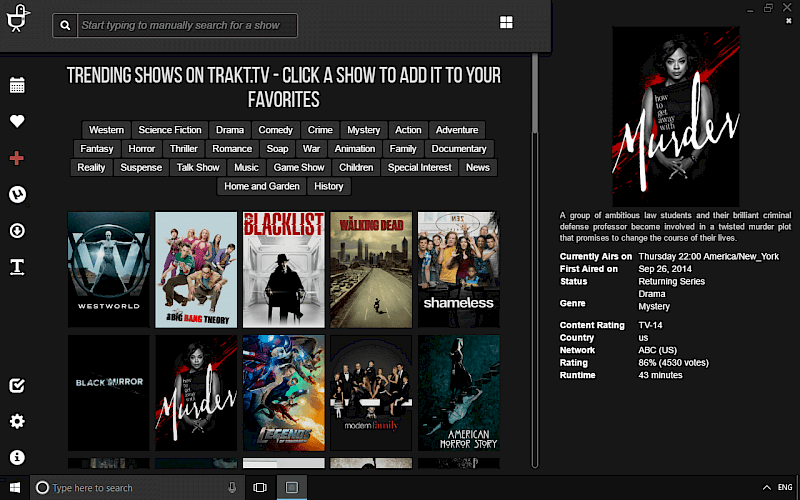The height and width of the screenshot is (500, 800).
Task: Click the DuckieTV taskbar app button
Action: [292, 488]
